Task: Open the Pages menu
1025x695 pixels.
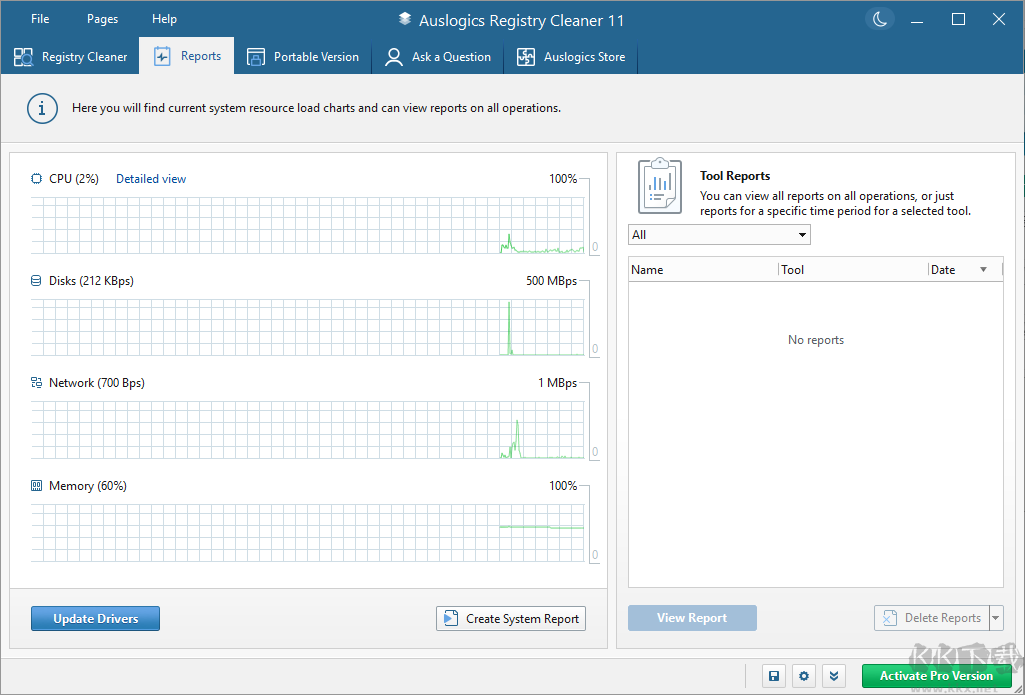Action: [x=103, y=19]
